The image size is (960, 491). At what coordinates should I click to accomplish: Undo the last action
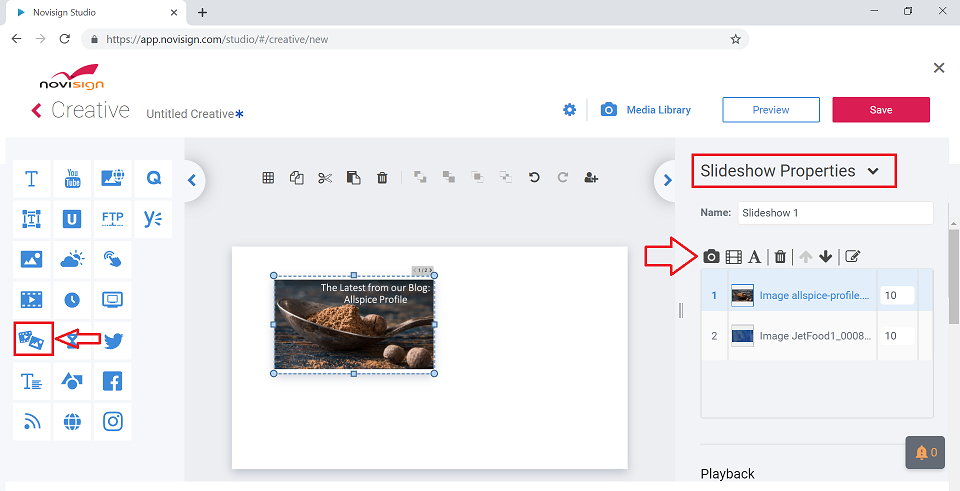point(534,178)
